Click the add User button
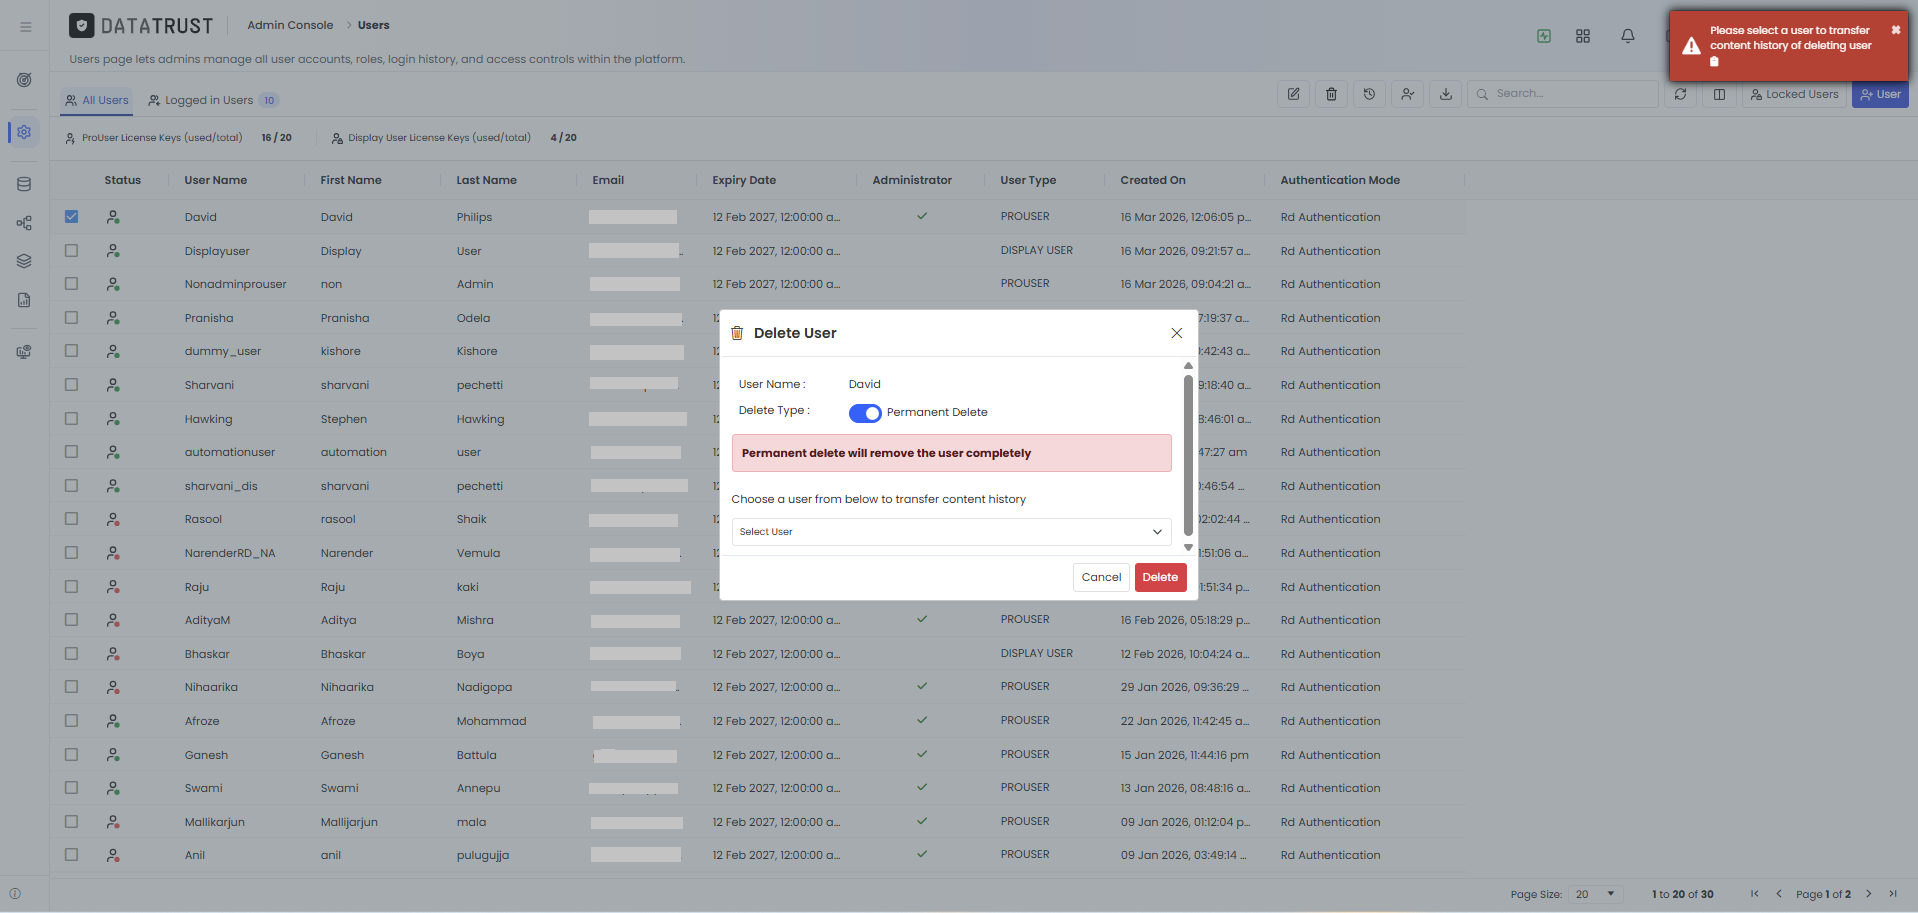 tap(1880, 94)
